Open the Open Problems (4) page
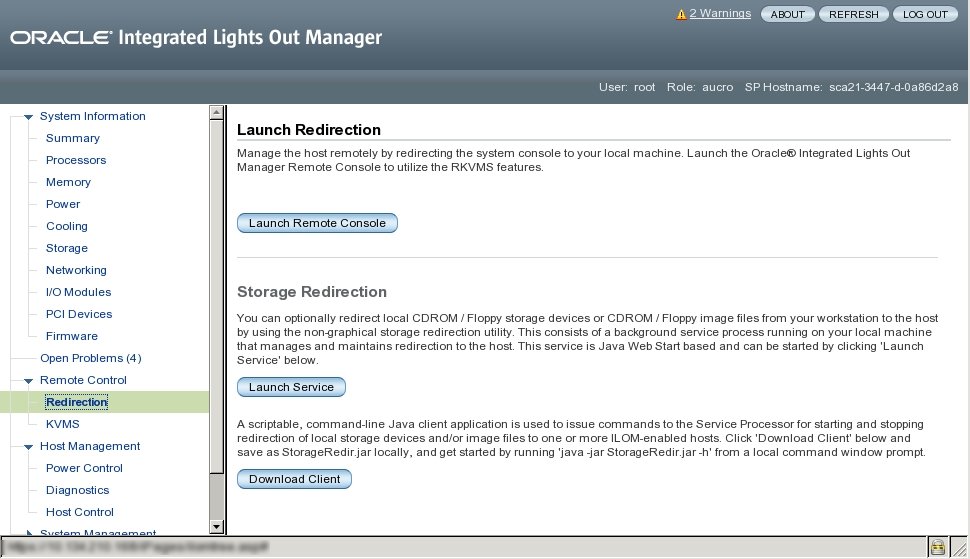Viewport: 970px width, 559px height. point(90,358)
